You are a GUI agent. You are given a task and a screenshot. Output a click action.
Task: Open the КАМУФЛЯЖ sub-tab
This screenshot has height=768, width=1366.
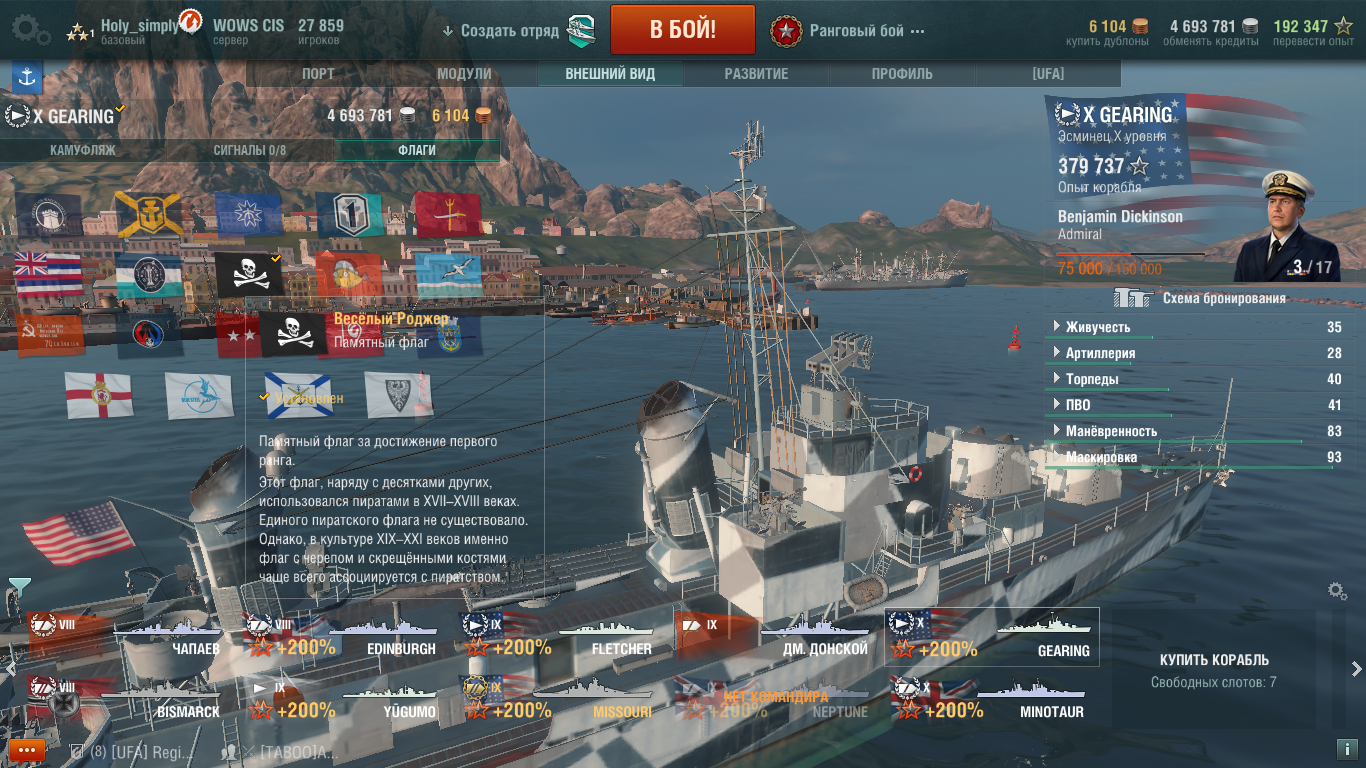[x=83, y=150]
